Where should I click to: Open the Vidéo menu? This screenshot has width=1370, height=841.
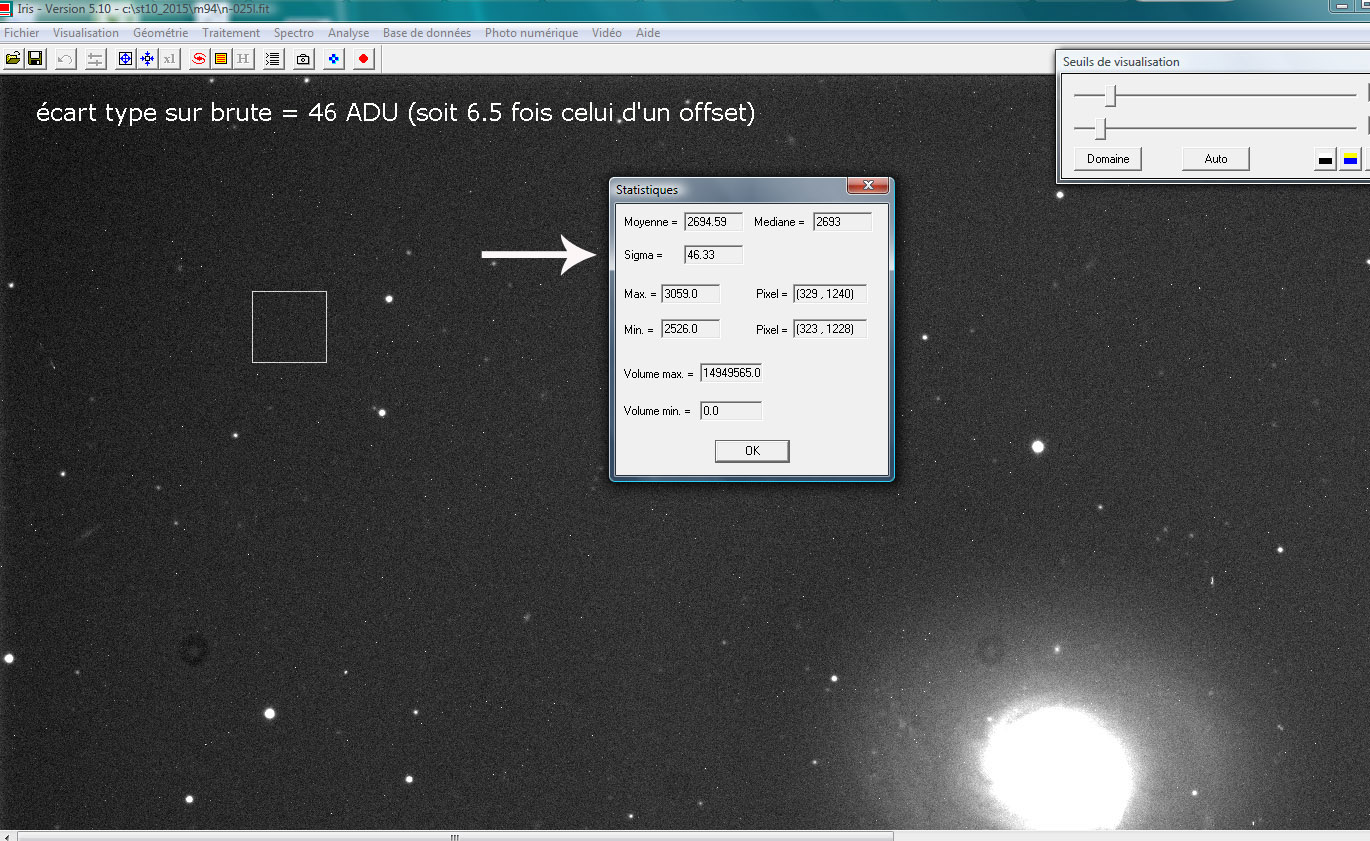tap(607, 33)
